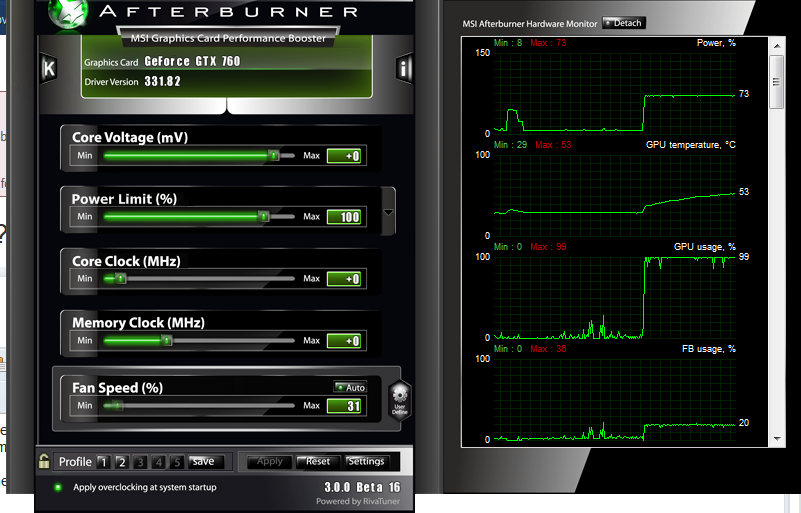
Task: Click the monitor scrollbar up arrow
Action: click(x=777, y=46)
